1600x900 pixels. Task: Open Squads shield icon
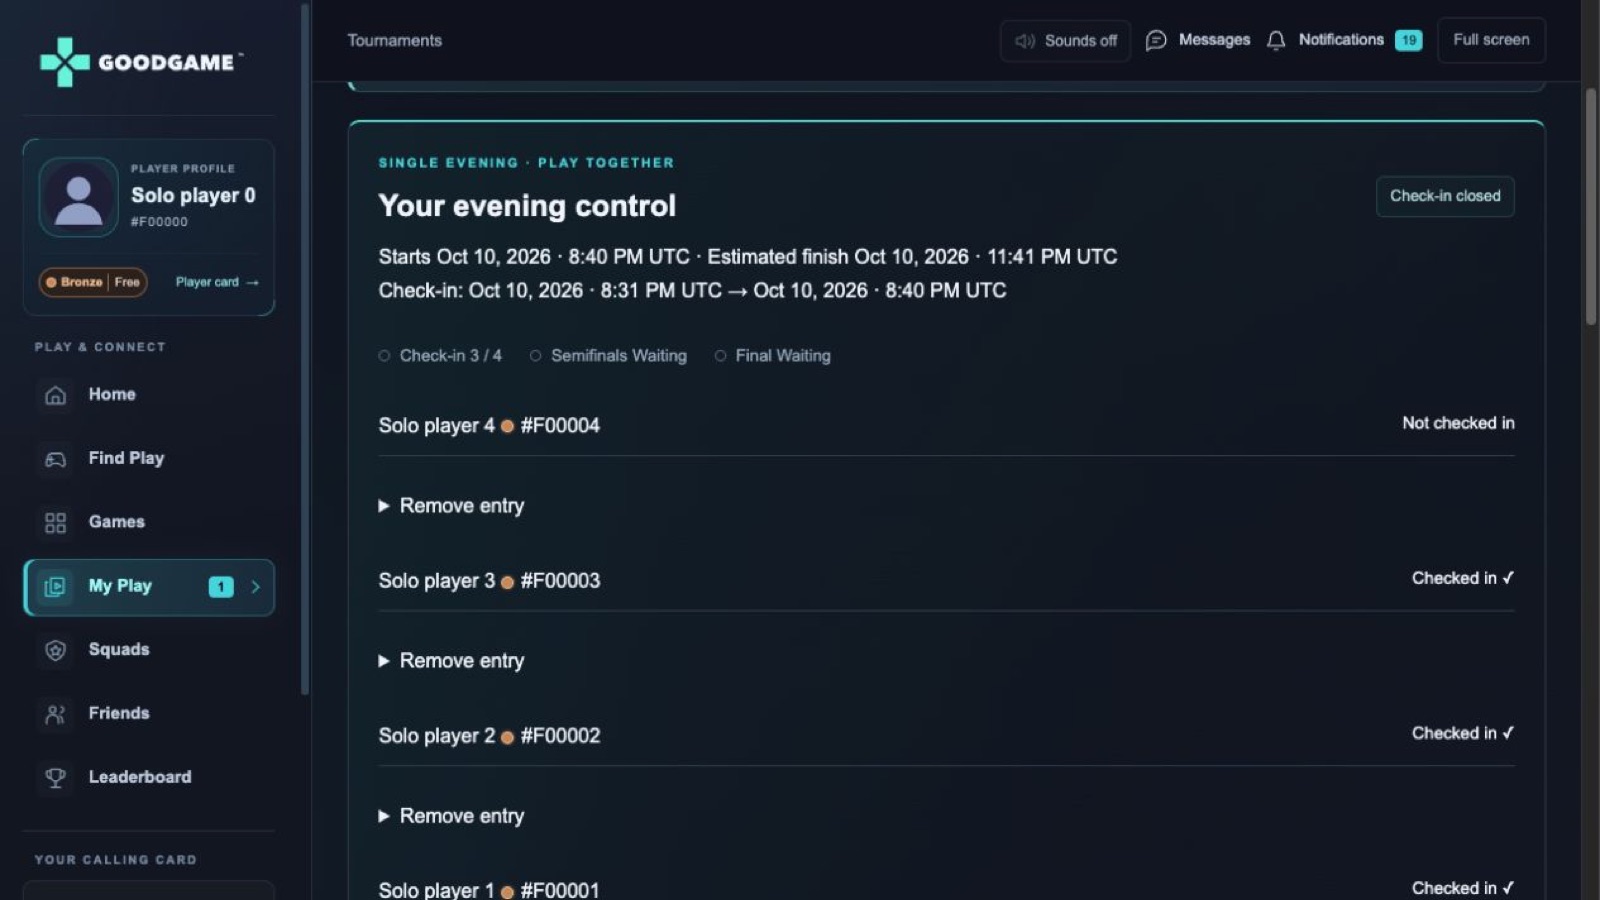point(56,650)
